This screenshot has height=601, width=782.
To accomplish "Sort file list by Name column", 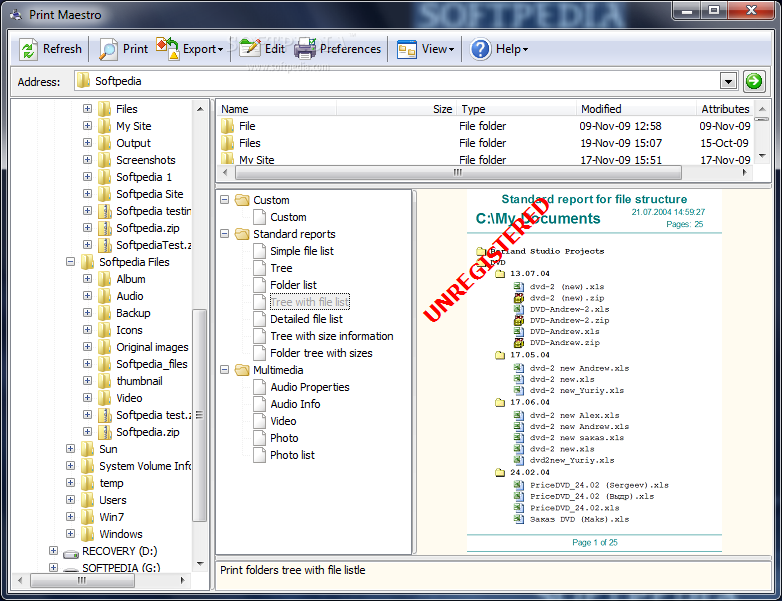I will (277, 109).
